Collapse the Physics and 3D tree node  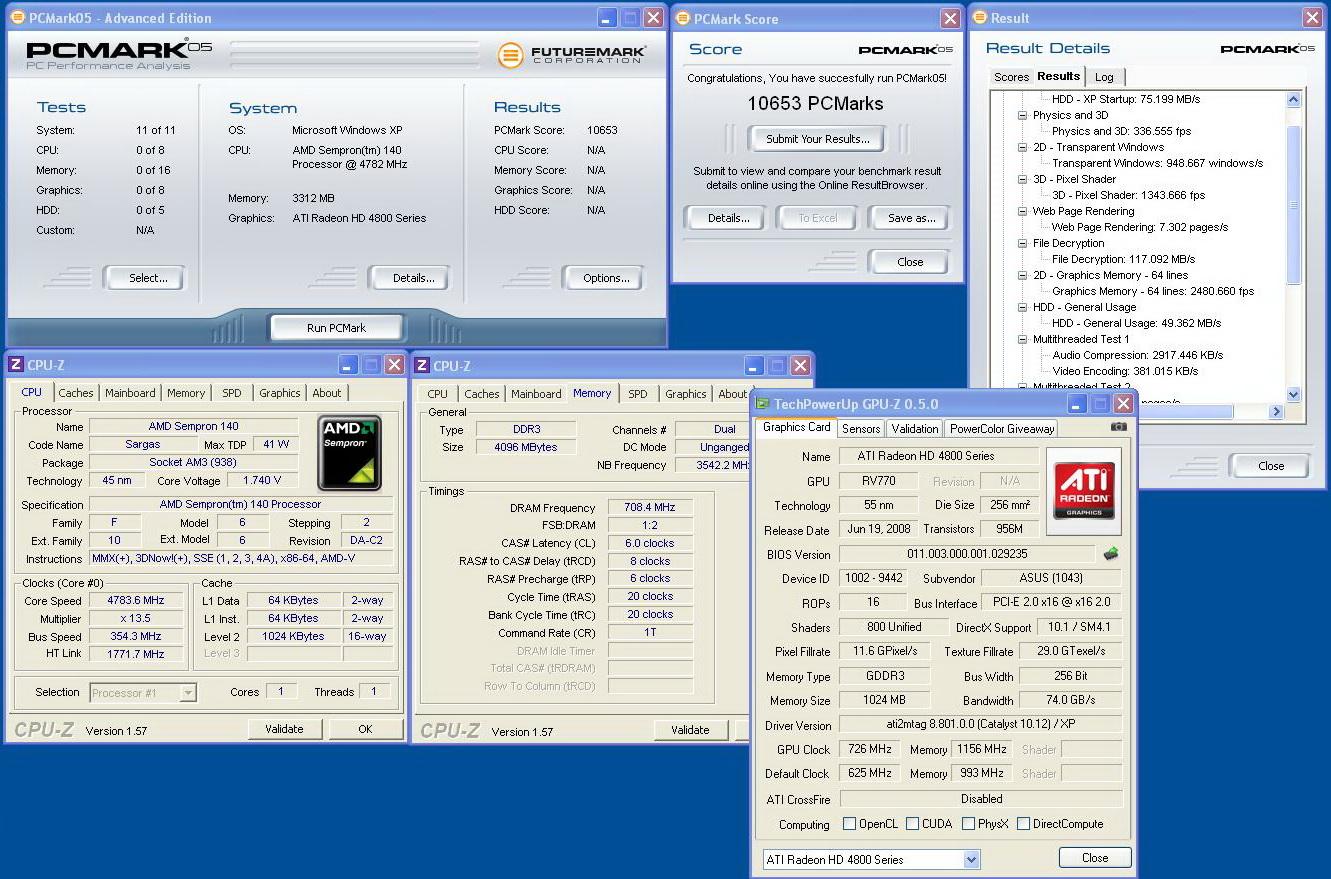pos(1022,115)
